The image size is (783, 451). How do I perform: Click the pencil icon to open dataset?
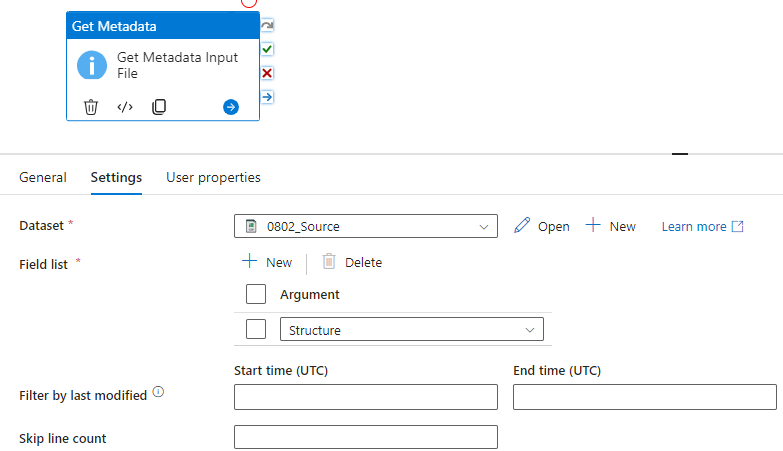click(522, 226)
